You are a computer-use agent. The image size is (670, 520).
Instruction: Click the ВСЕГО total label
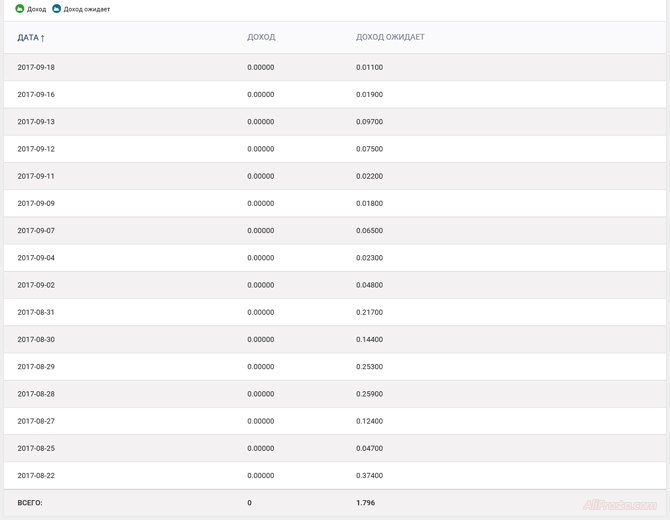point(30,503)
